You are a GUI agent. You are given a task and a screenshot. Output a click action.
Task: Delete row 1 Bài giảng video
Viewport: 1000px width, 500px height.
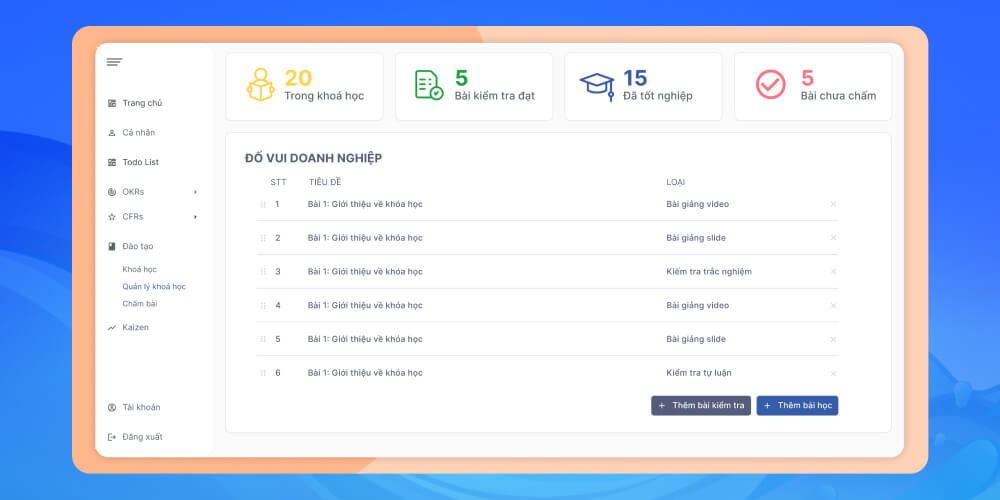point(833,205)
